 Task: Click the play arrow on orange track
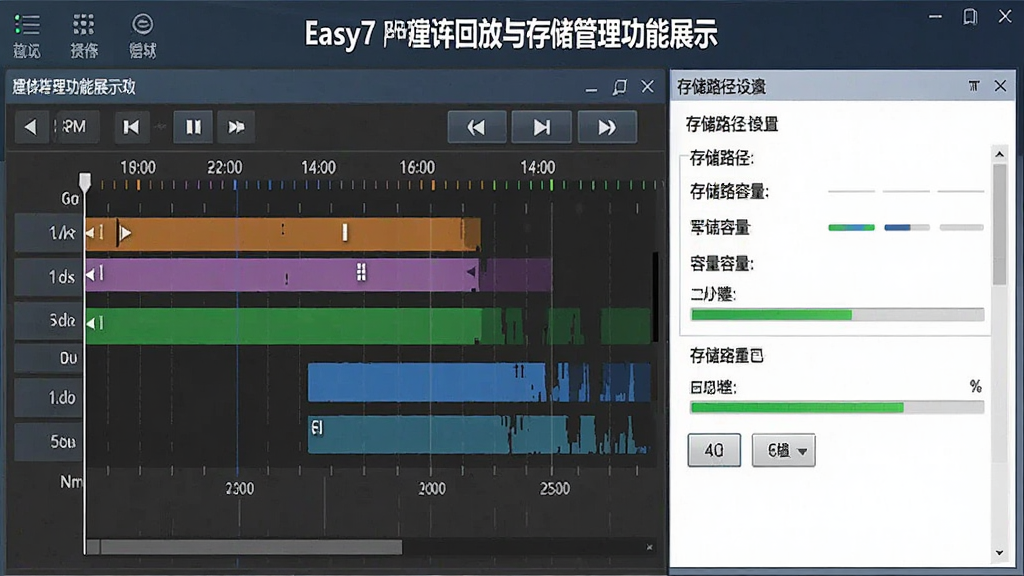tap(125, 232)
